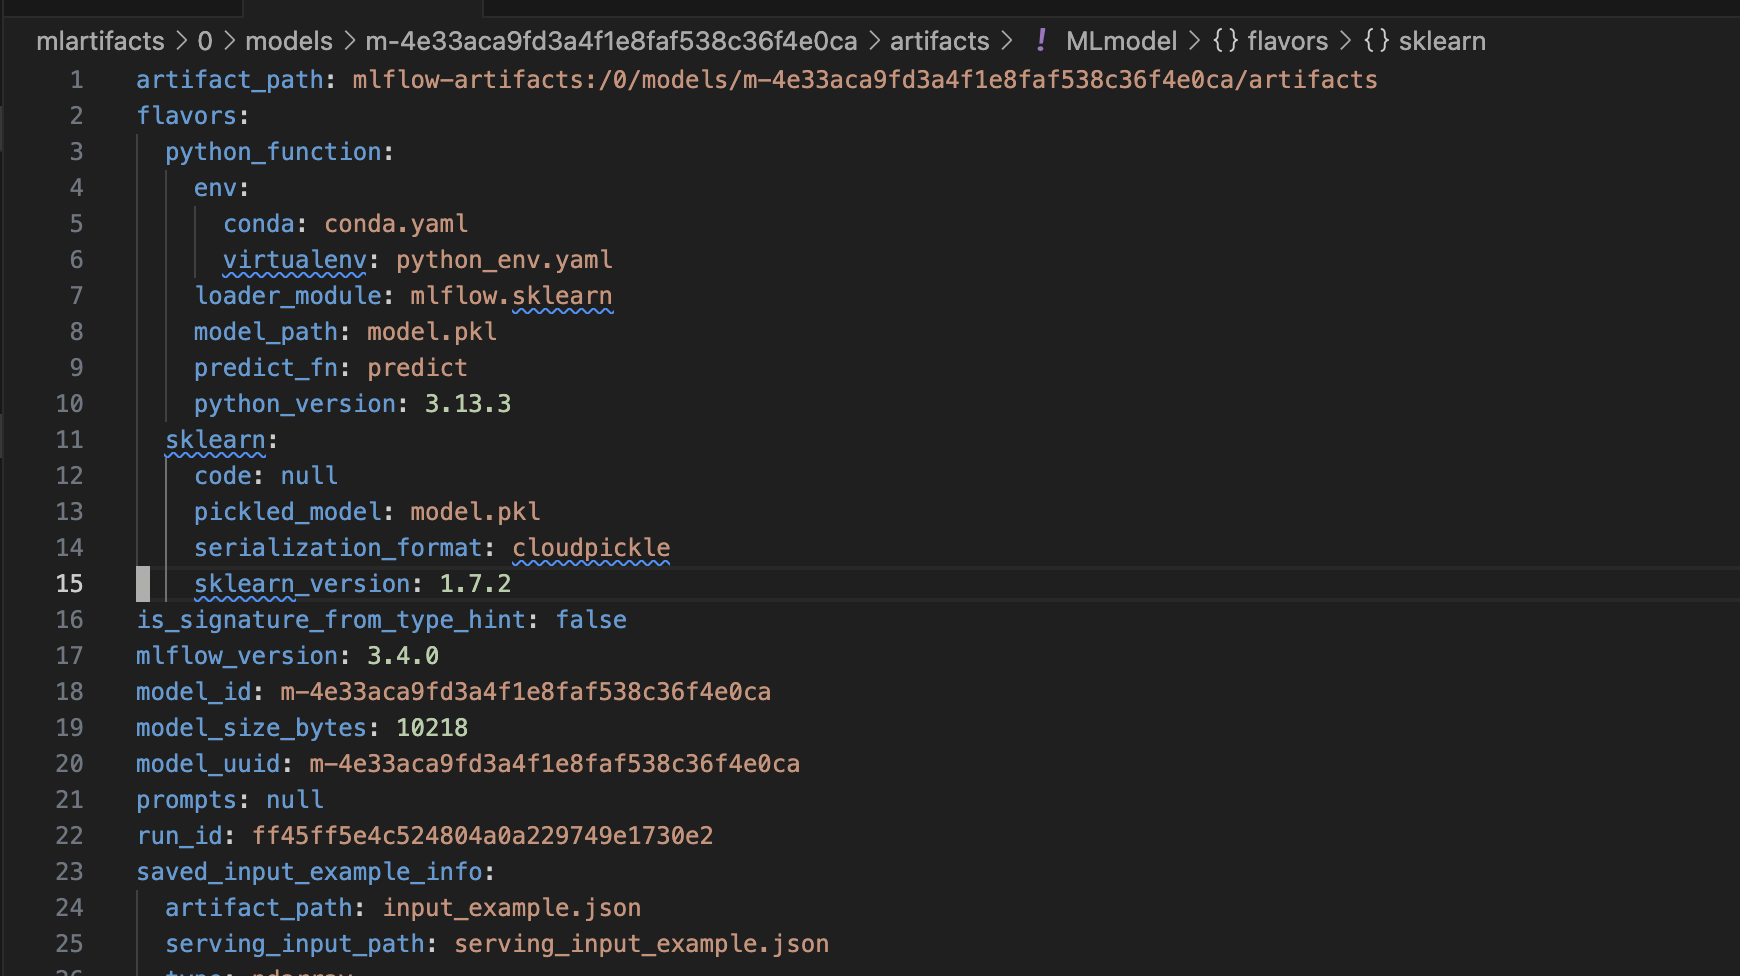
Task: Open the mlartifacts breadcrumb folder
Action: pyautogui.click(x=100, y=41)
